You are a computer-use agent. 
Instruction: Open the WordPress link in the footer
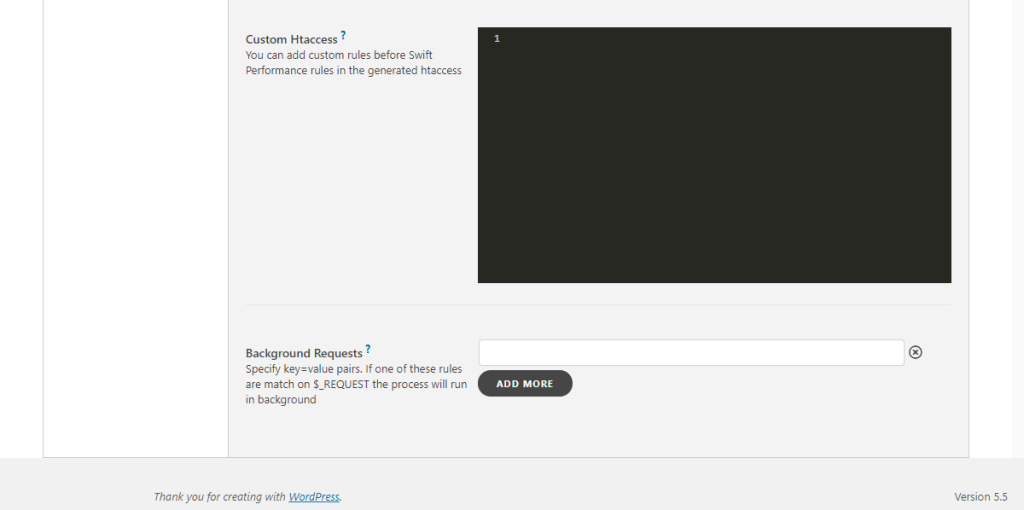[x=314, y=497]
